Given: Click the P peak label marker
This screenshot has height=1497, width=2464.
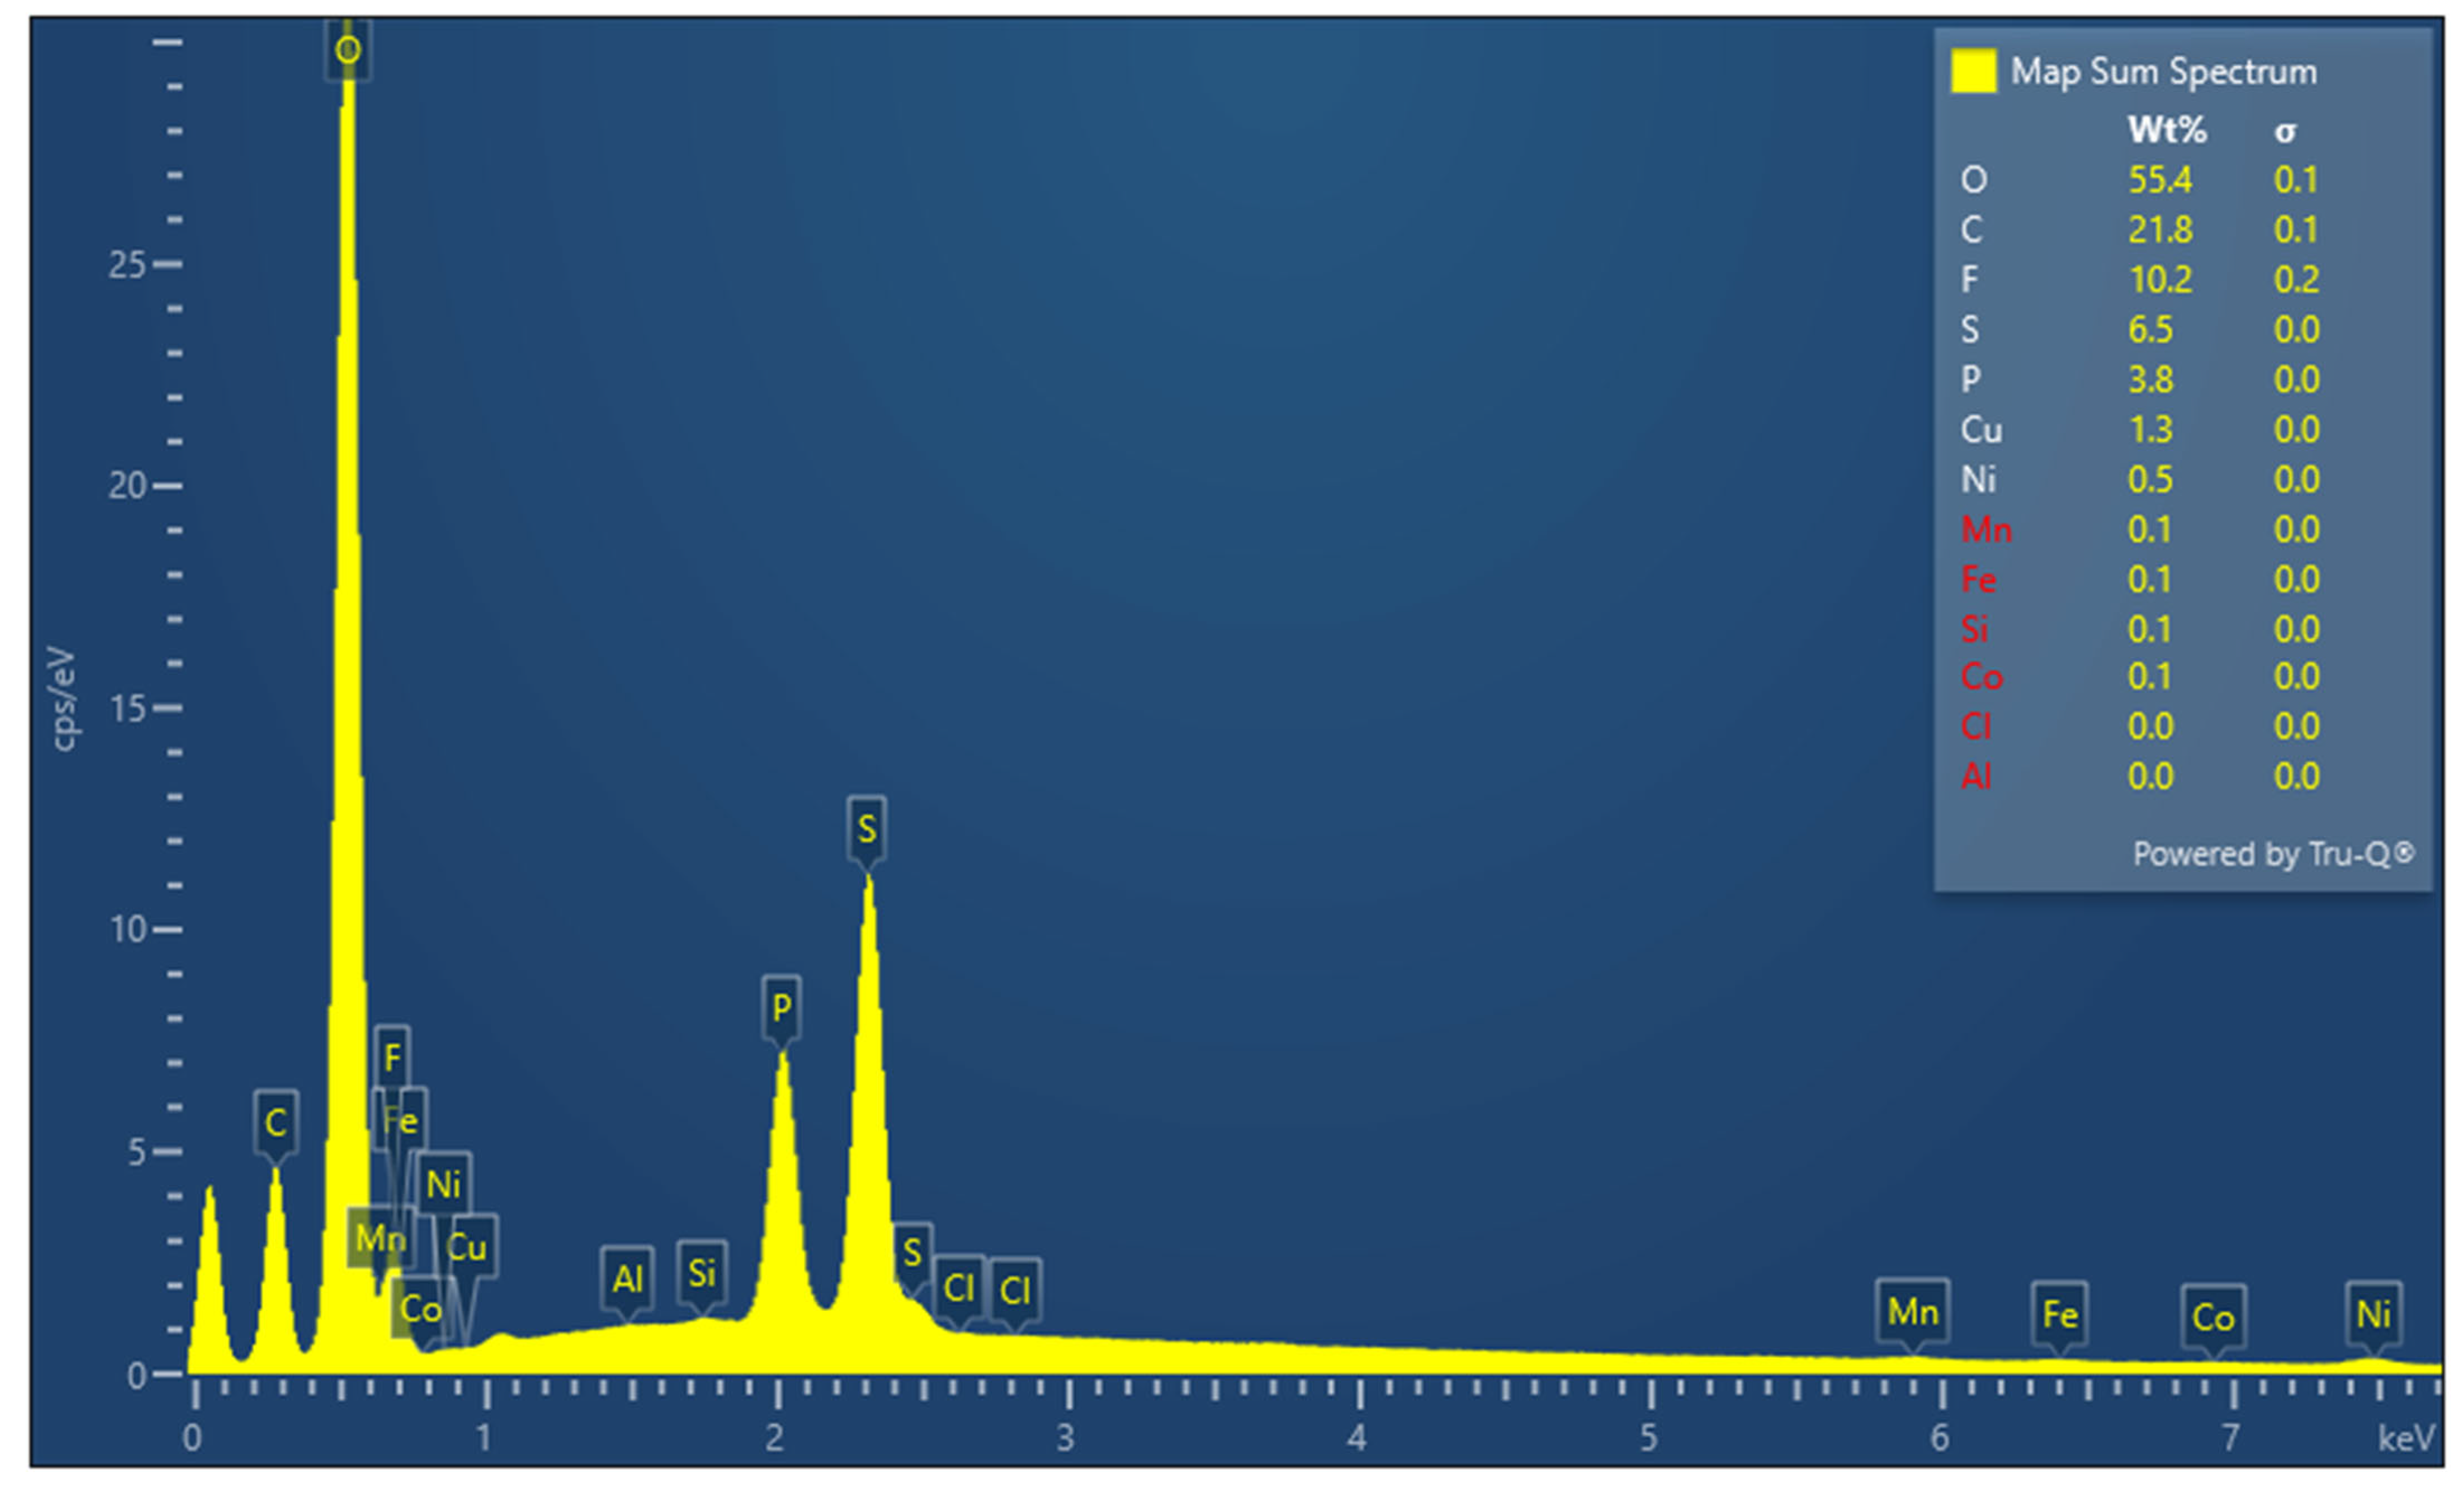Looking at the screenshot, I should [x=781, y=1007].
